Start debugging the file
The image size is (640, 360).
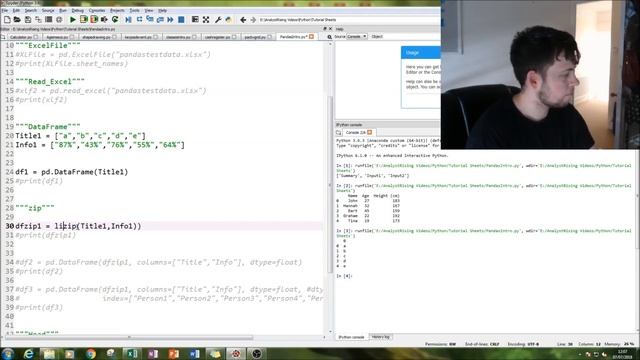coord(129,20)
